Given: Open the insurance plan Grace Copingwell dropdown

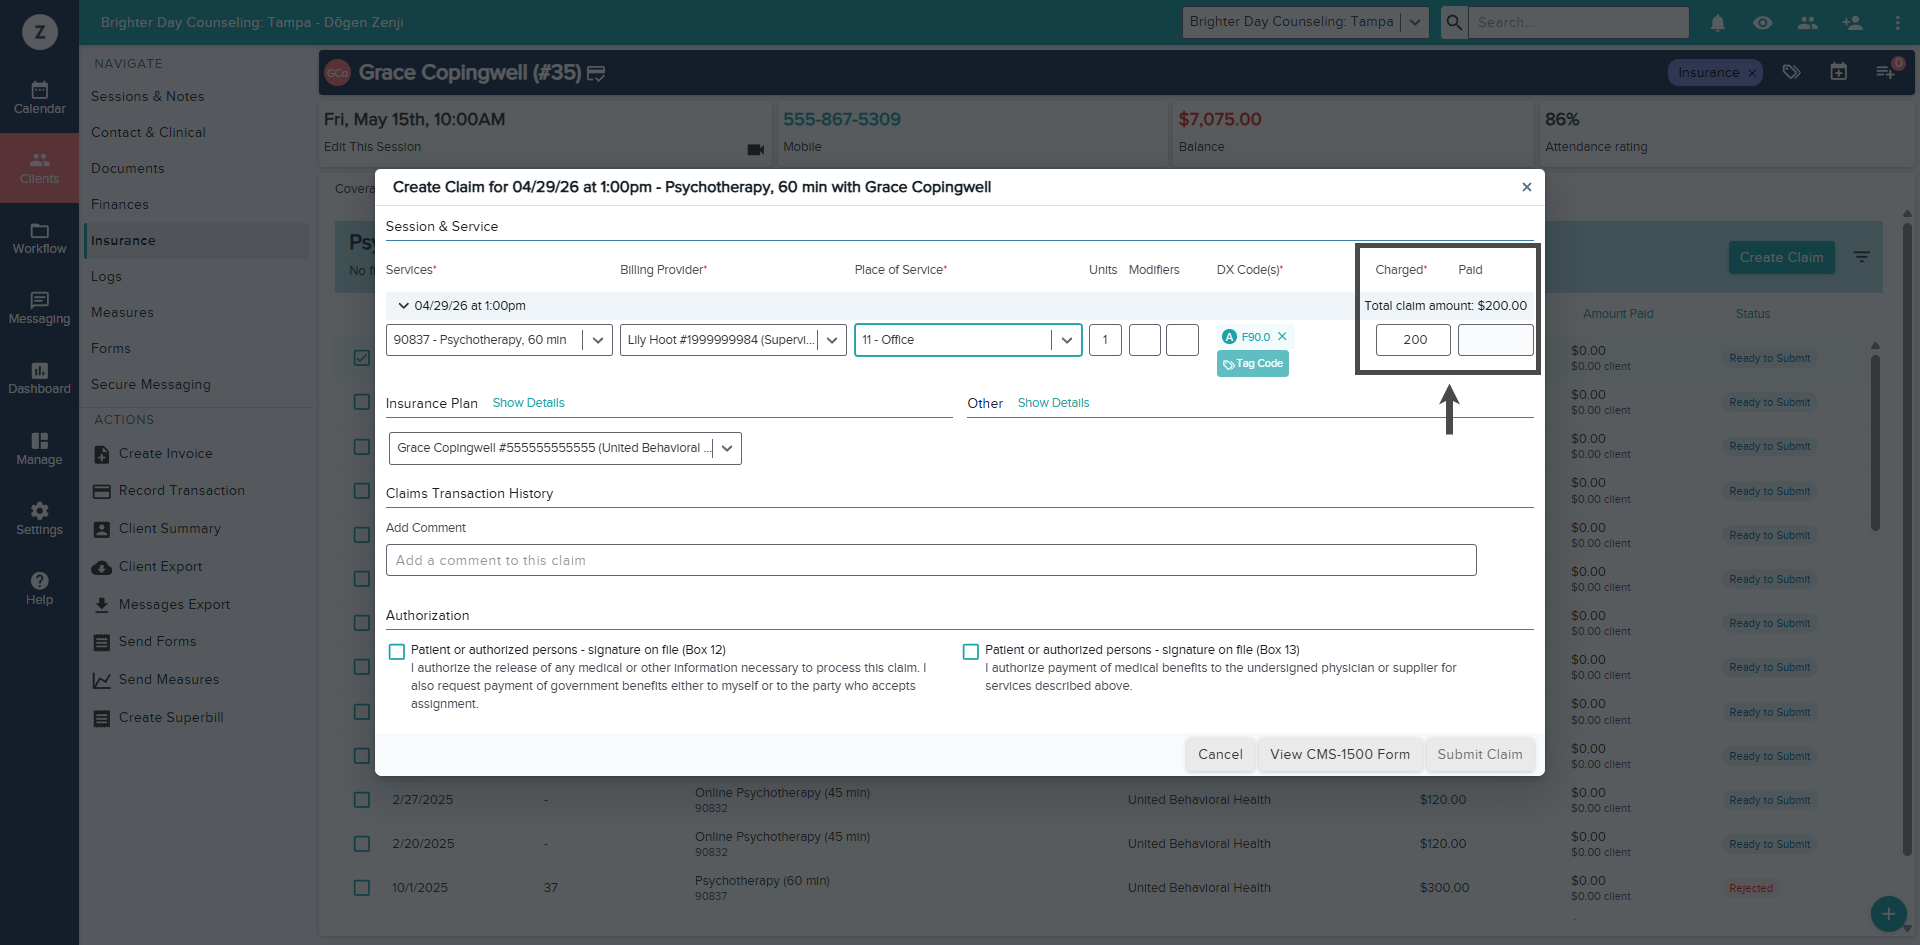Looking at the screenshot, I should pos(565,448).
